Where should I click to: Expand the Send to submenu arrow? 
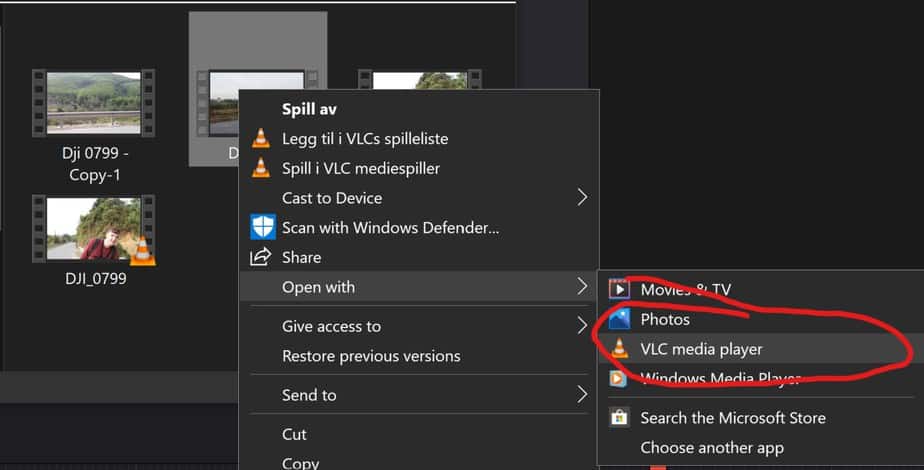582,395
